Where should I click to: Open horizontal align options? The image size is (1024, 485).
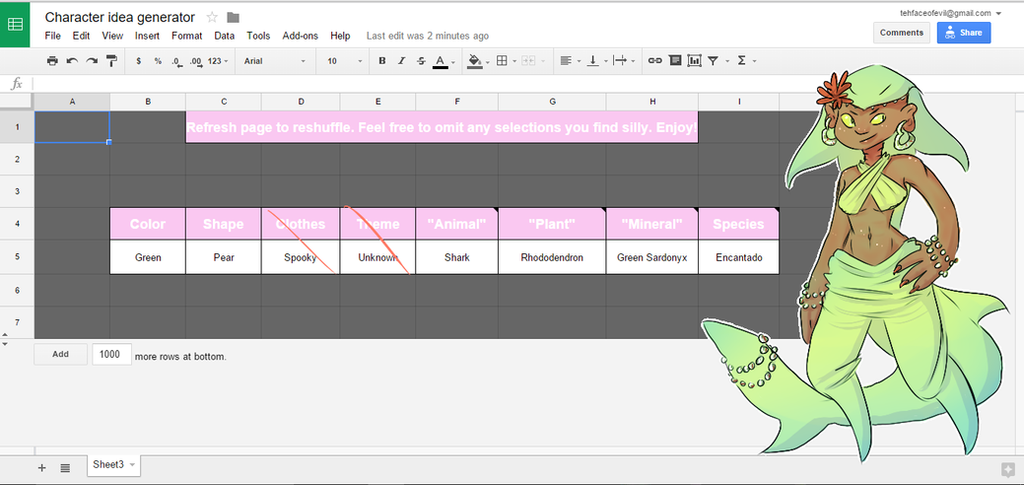[x=566, y=61]
